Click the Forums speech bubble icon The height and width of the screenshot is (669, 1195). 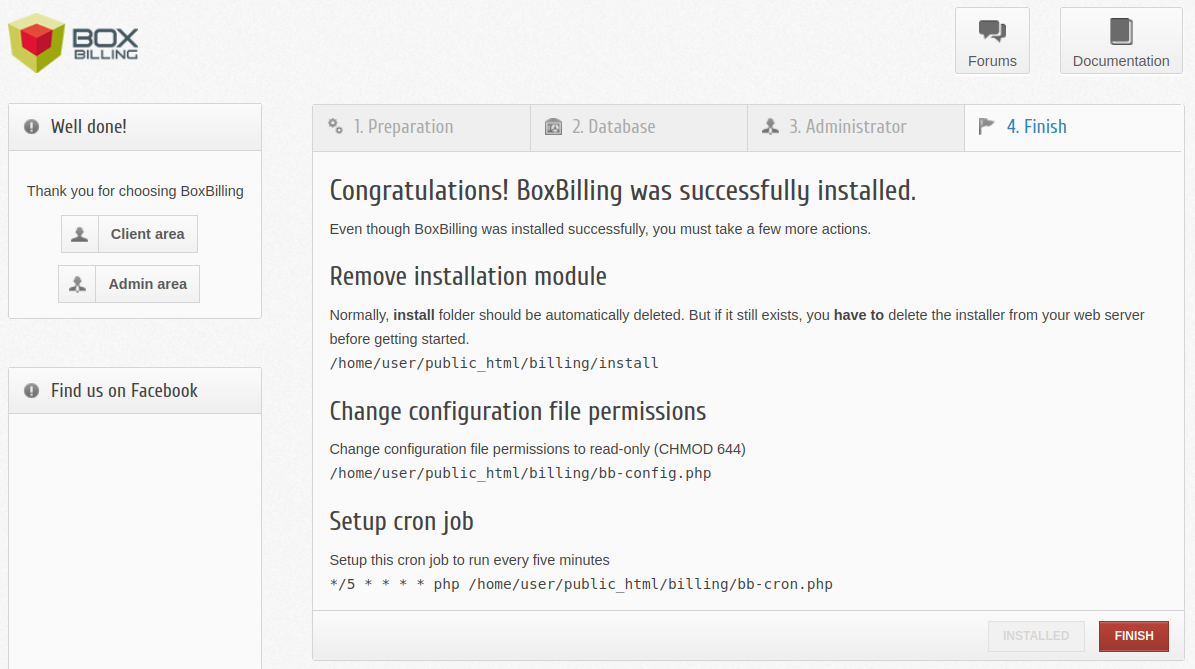pyautogui.click(x=991, y=32)
